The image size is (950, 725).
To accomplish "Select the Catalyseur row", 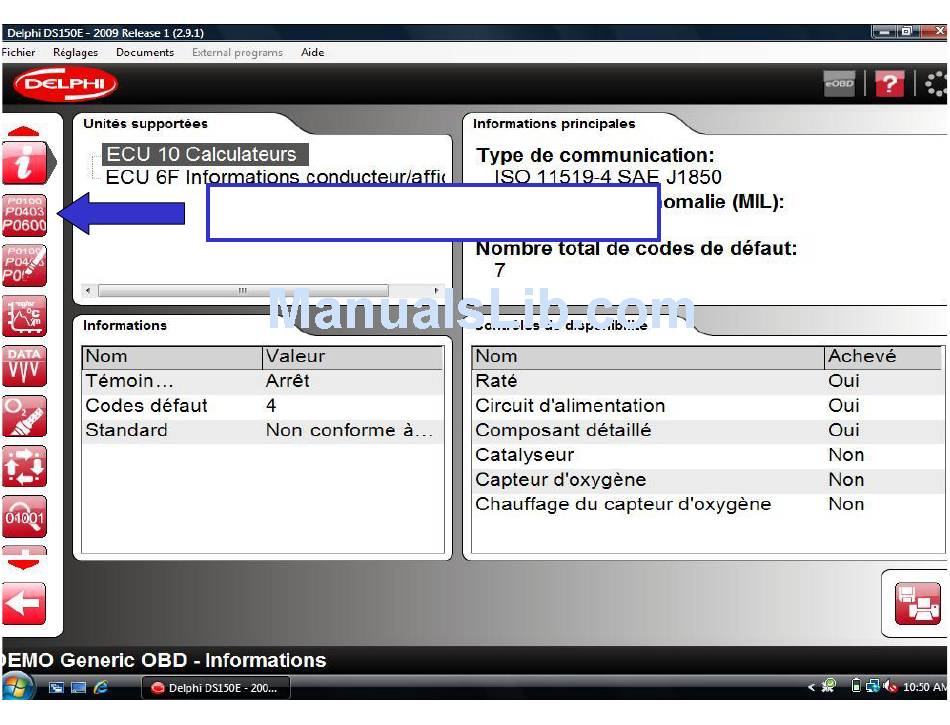I will click(x=708, y=455).
